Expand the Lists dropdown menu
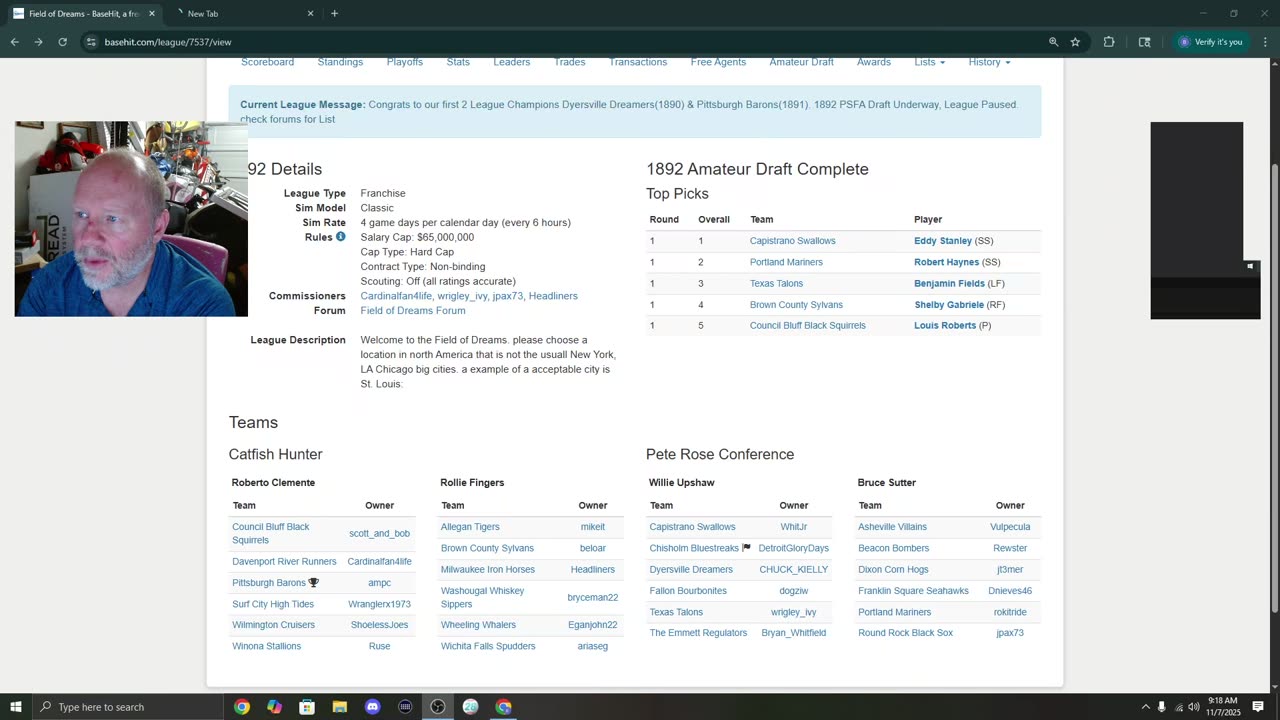 coord(929,62)
